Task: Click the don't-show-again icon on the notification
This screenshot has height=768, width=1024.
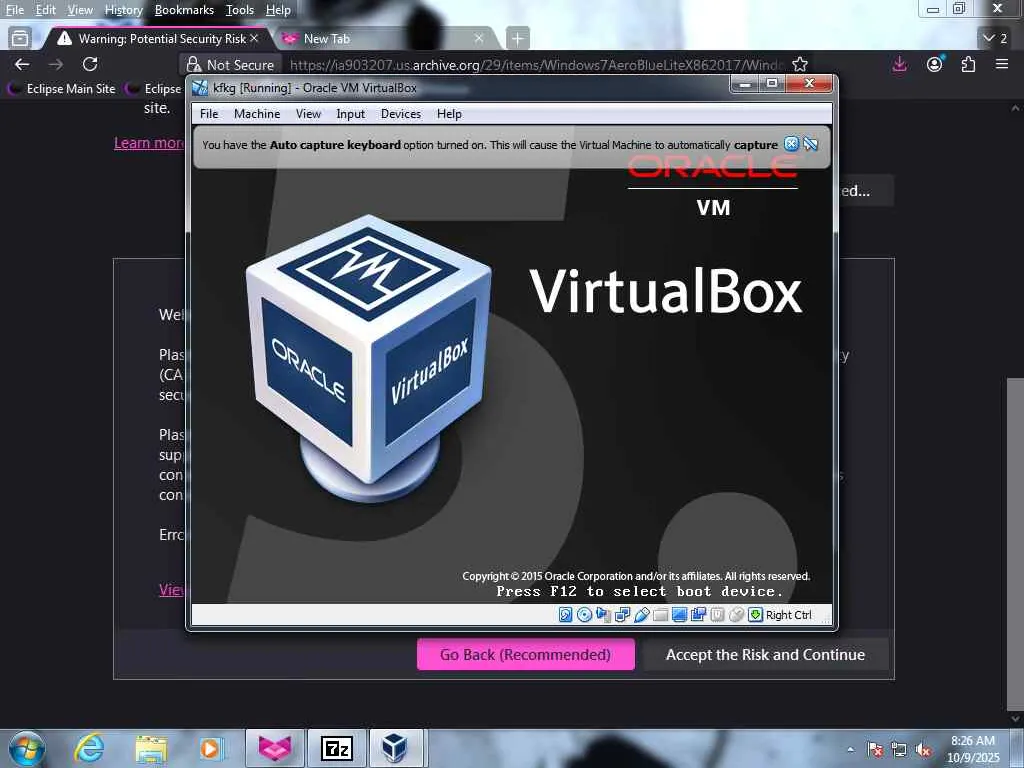Action: pos(810,144)
